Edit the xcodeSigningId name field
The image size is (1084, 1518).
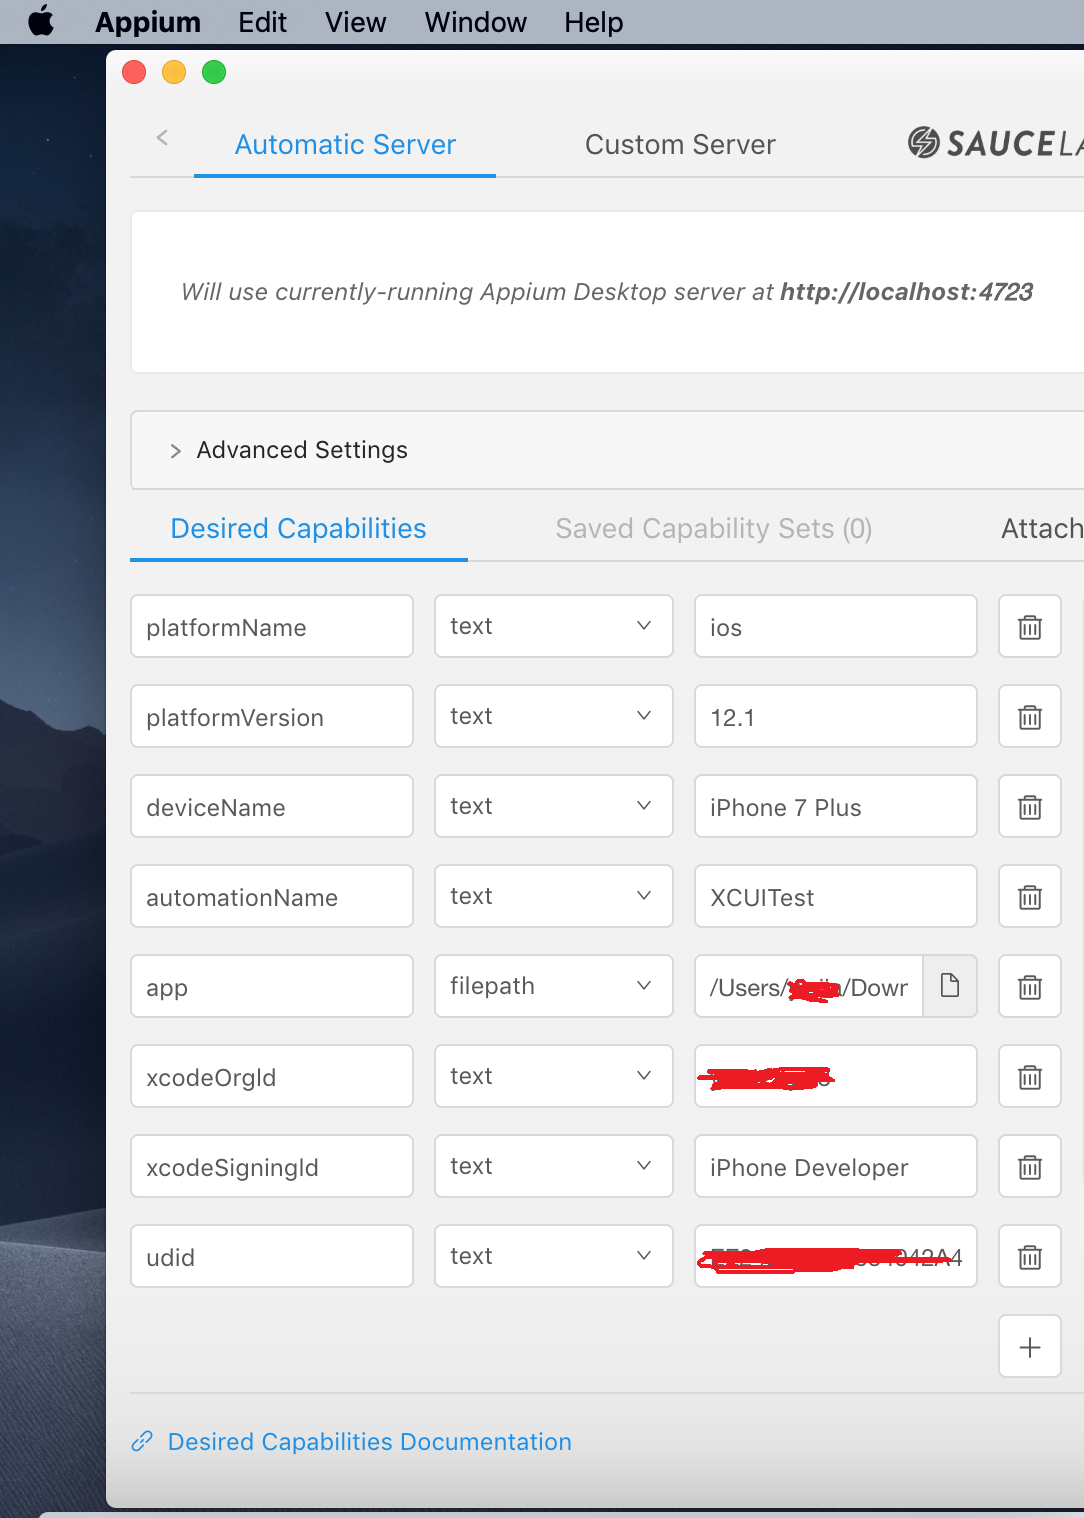[x=272, y=1167]
